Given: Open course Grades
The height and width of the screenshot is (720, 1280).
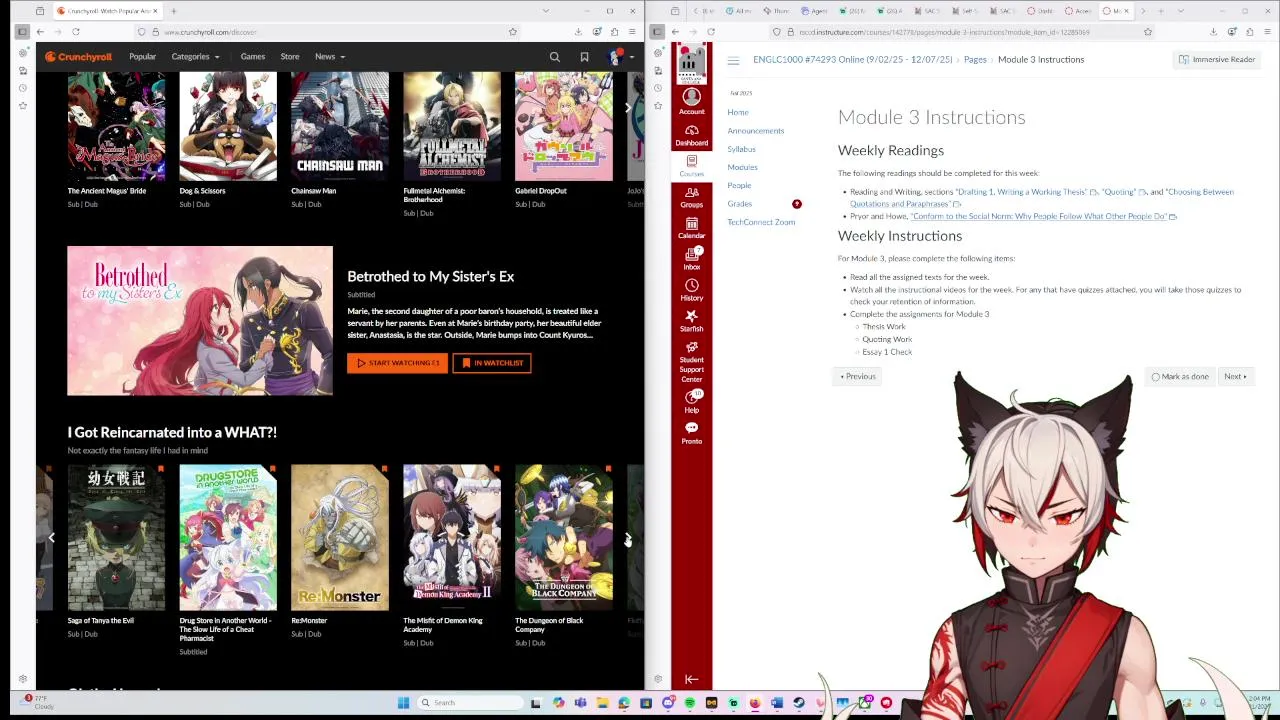Looking at the screenshot, I should point(740,204).
